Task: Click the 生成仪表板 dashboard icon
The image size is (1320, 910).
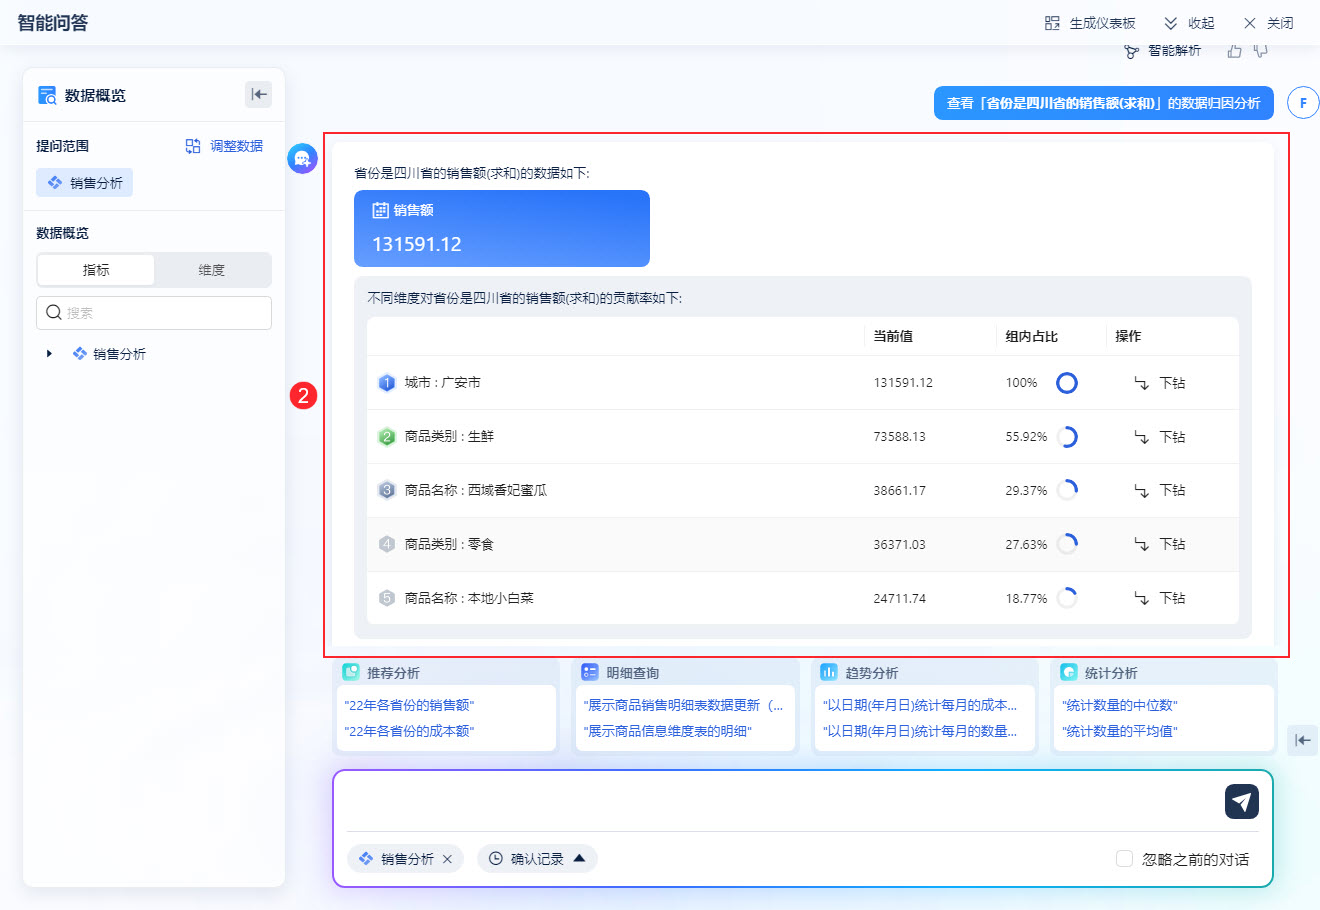Action: tap(1052, 23)
